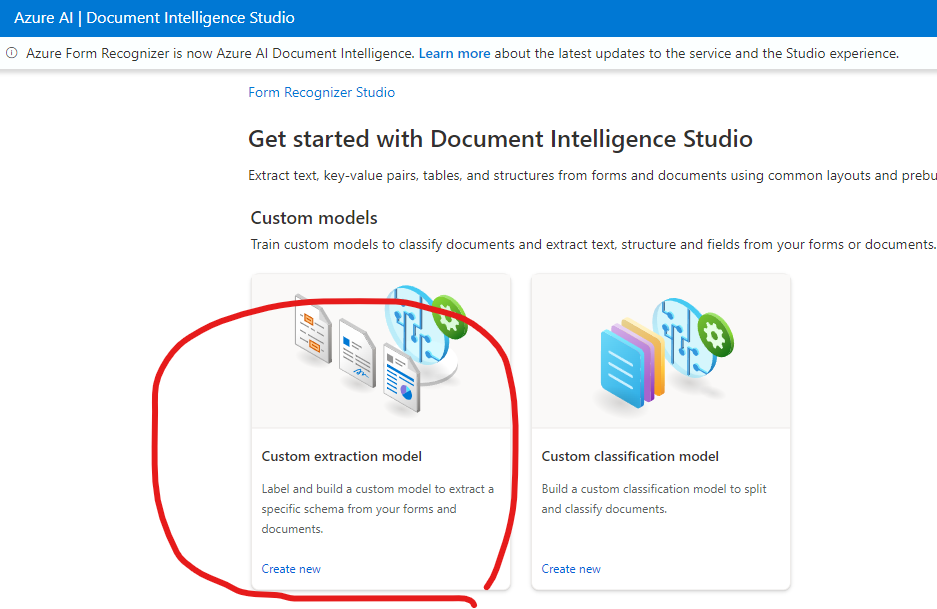The image size is (937, 609).
Task: Open the Form Recognizer Studio breadcrumb link
Action: [321, 92]
